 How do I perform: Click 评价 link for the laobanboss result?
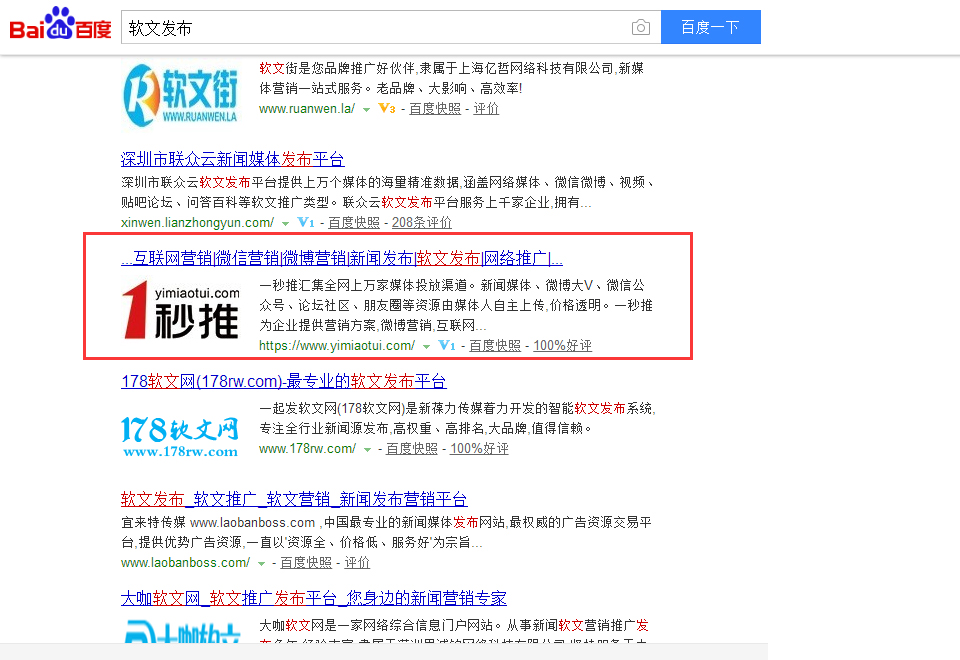tap(357, 563)
